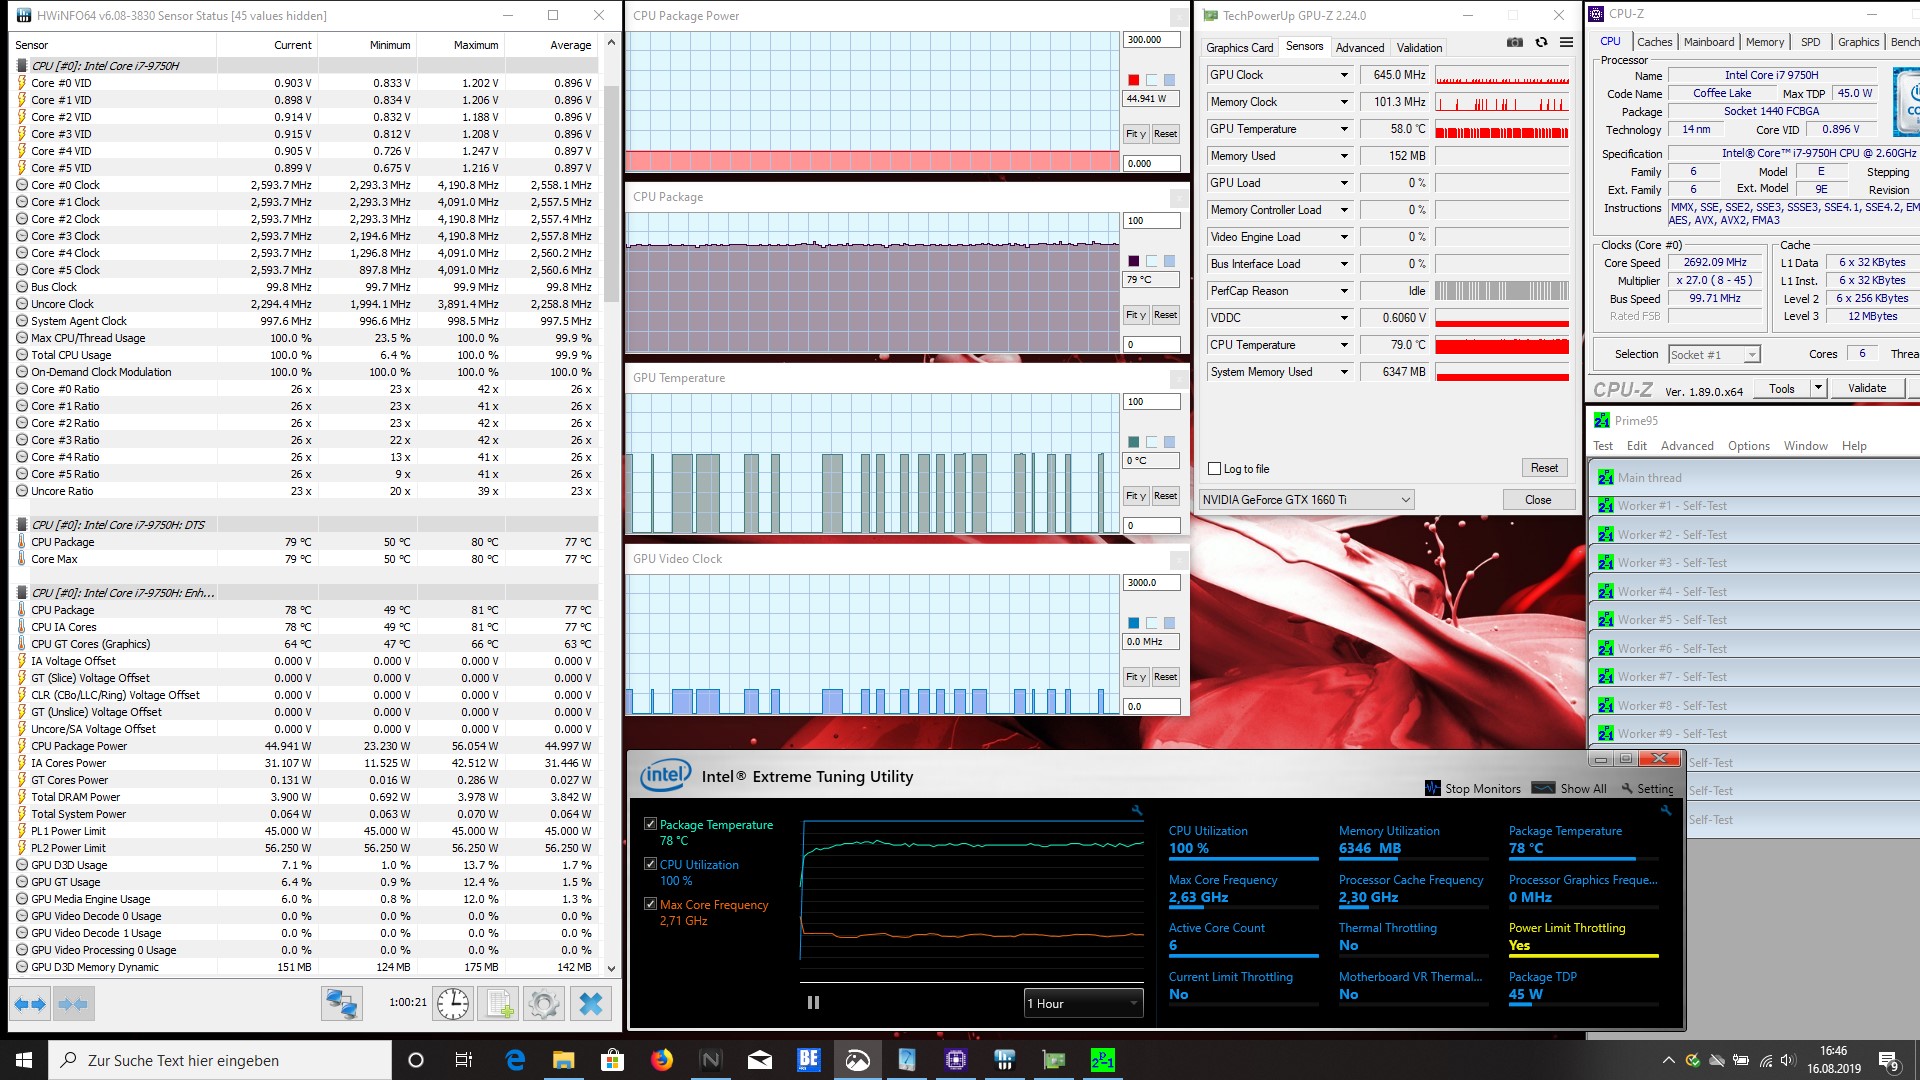Screen dimensions: 1920x1080
Task: Click HWiNFO blue X close sensors icon
Action: [x=591, y=1003]
